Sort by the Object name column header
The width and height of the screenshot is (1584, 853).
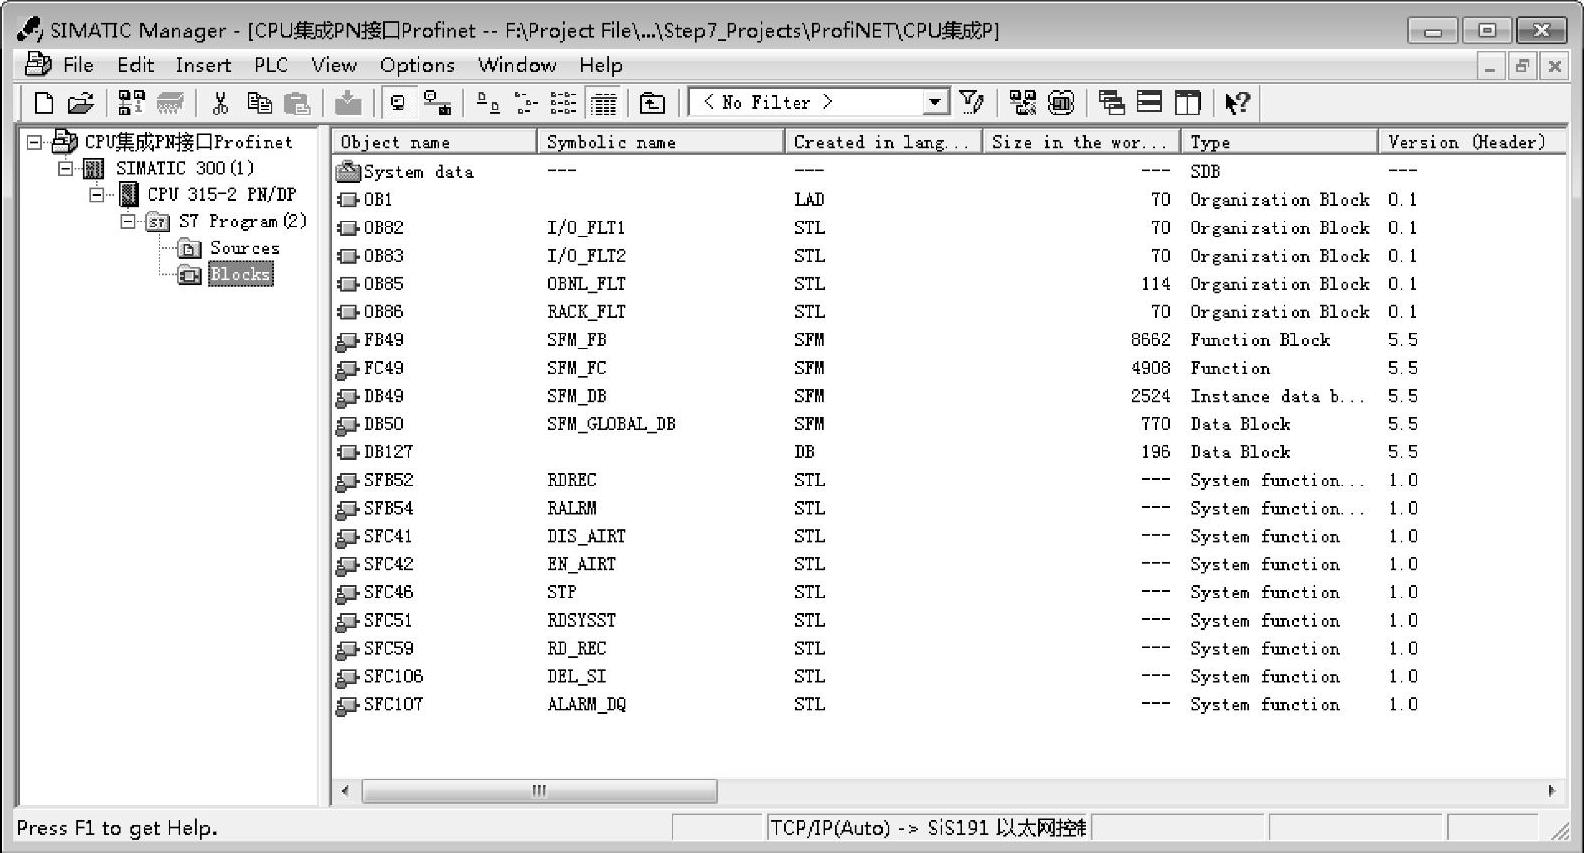(x=434, y=142)
